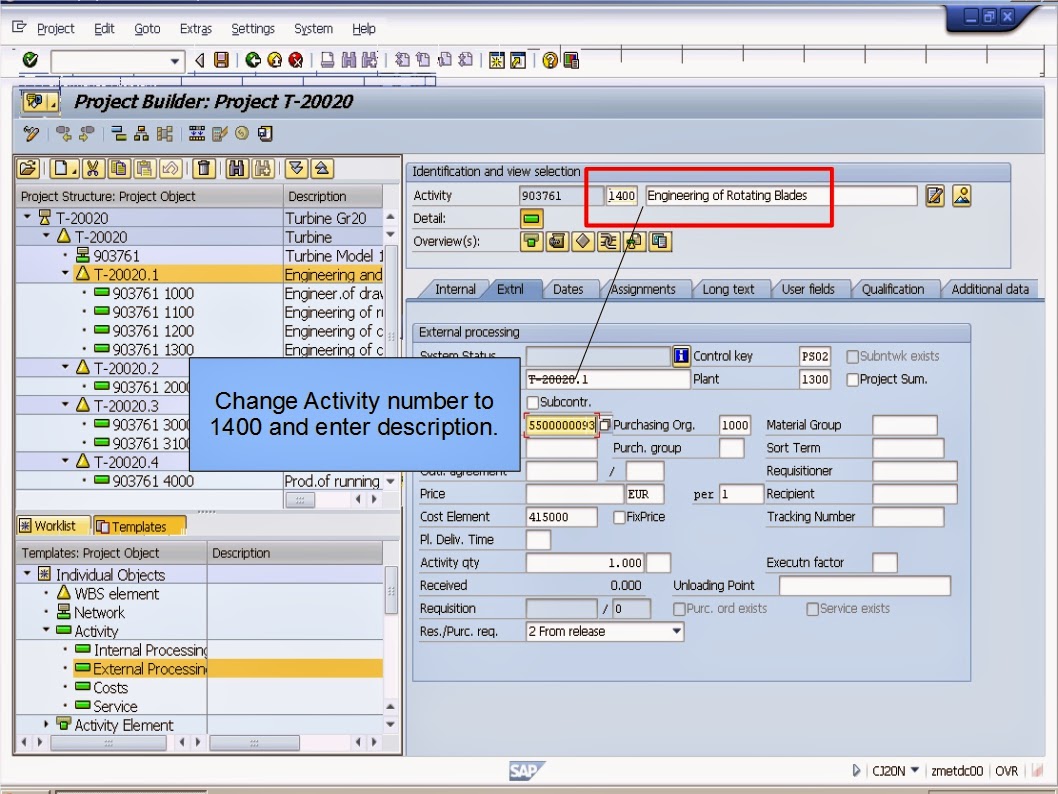Image resolution: width=1058 pixels, height=794 pixels.
Task: Click the person icon at the right of the Activity row
Action: [x=962, y=196]
